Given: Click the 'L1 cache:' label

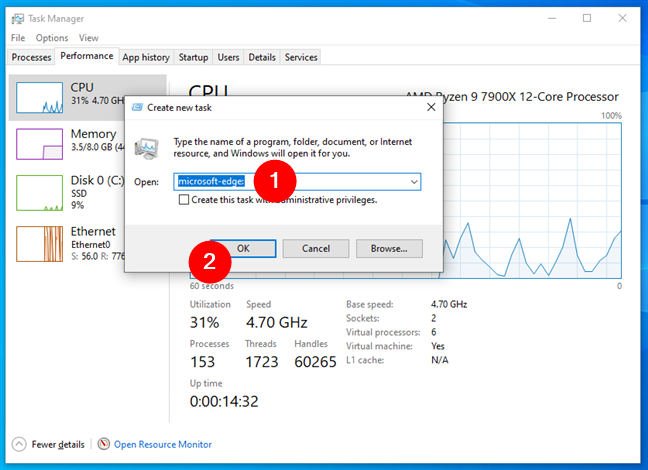Looking at the screenshot, I should point(365,360).
